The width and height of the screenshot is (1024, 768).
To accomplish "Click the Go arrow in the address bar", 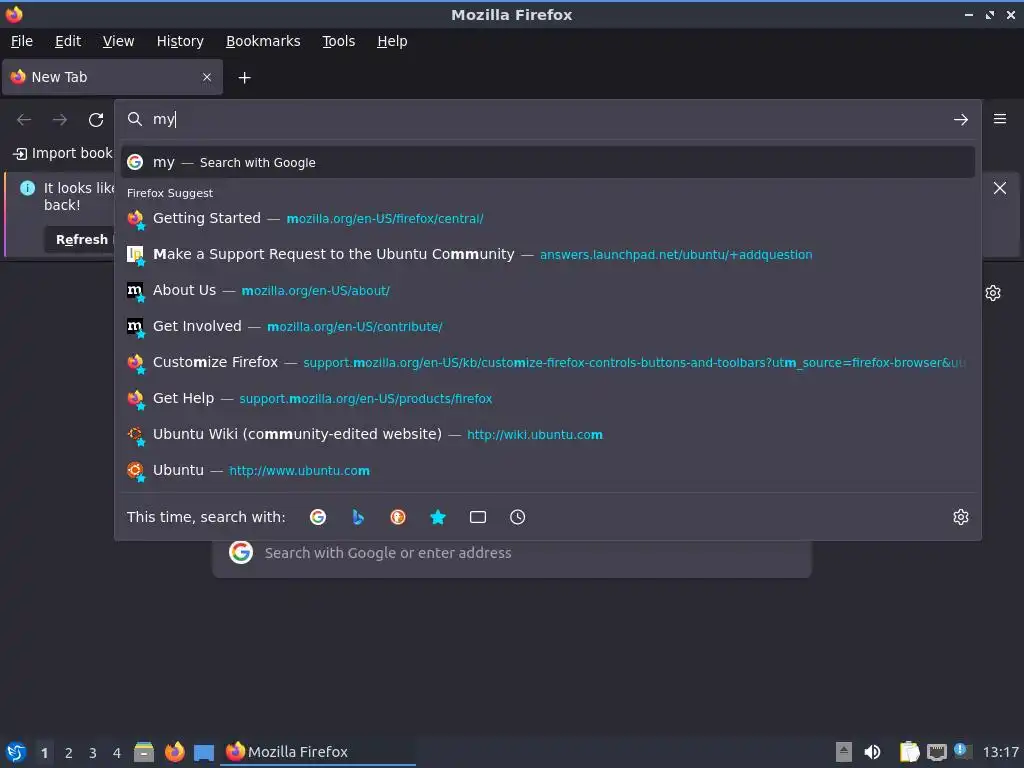I will click(960, 120).
